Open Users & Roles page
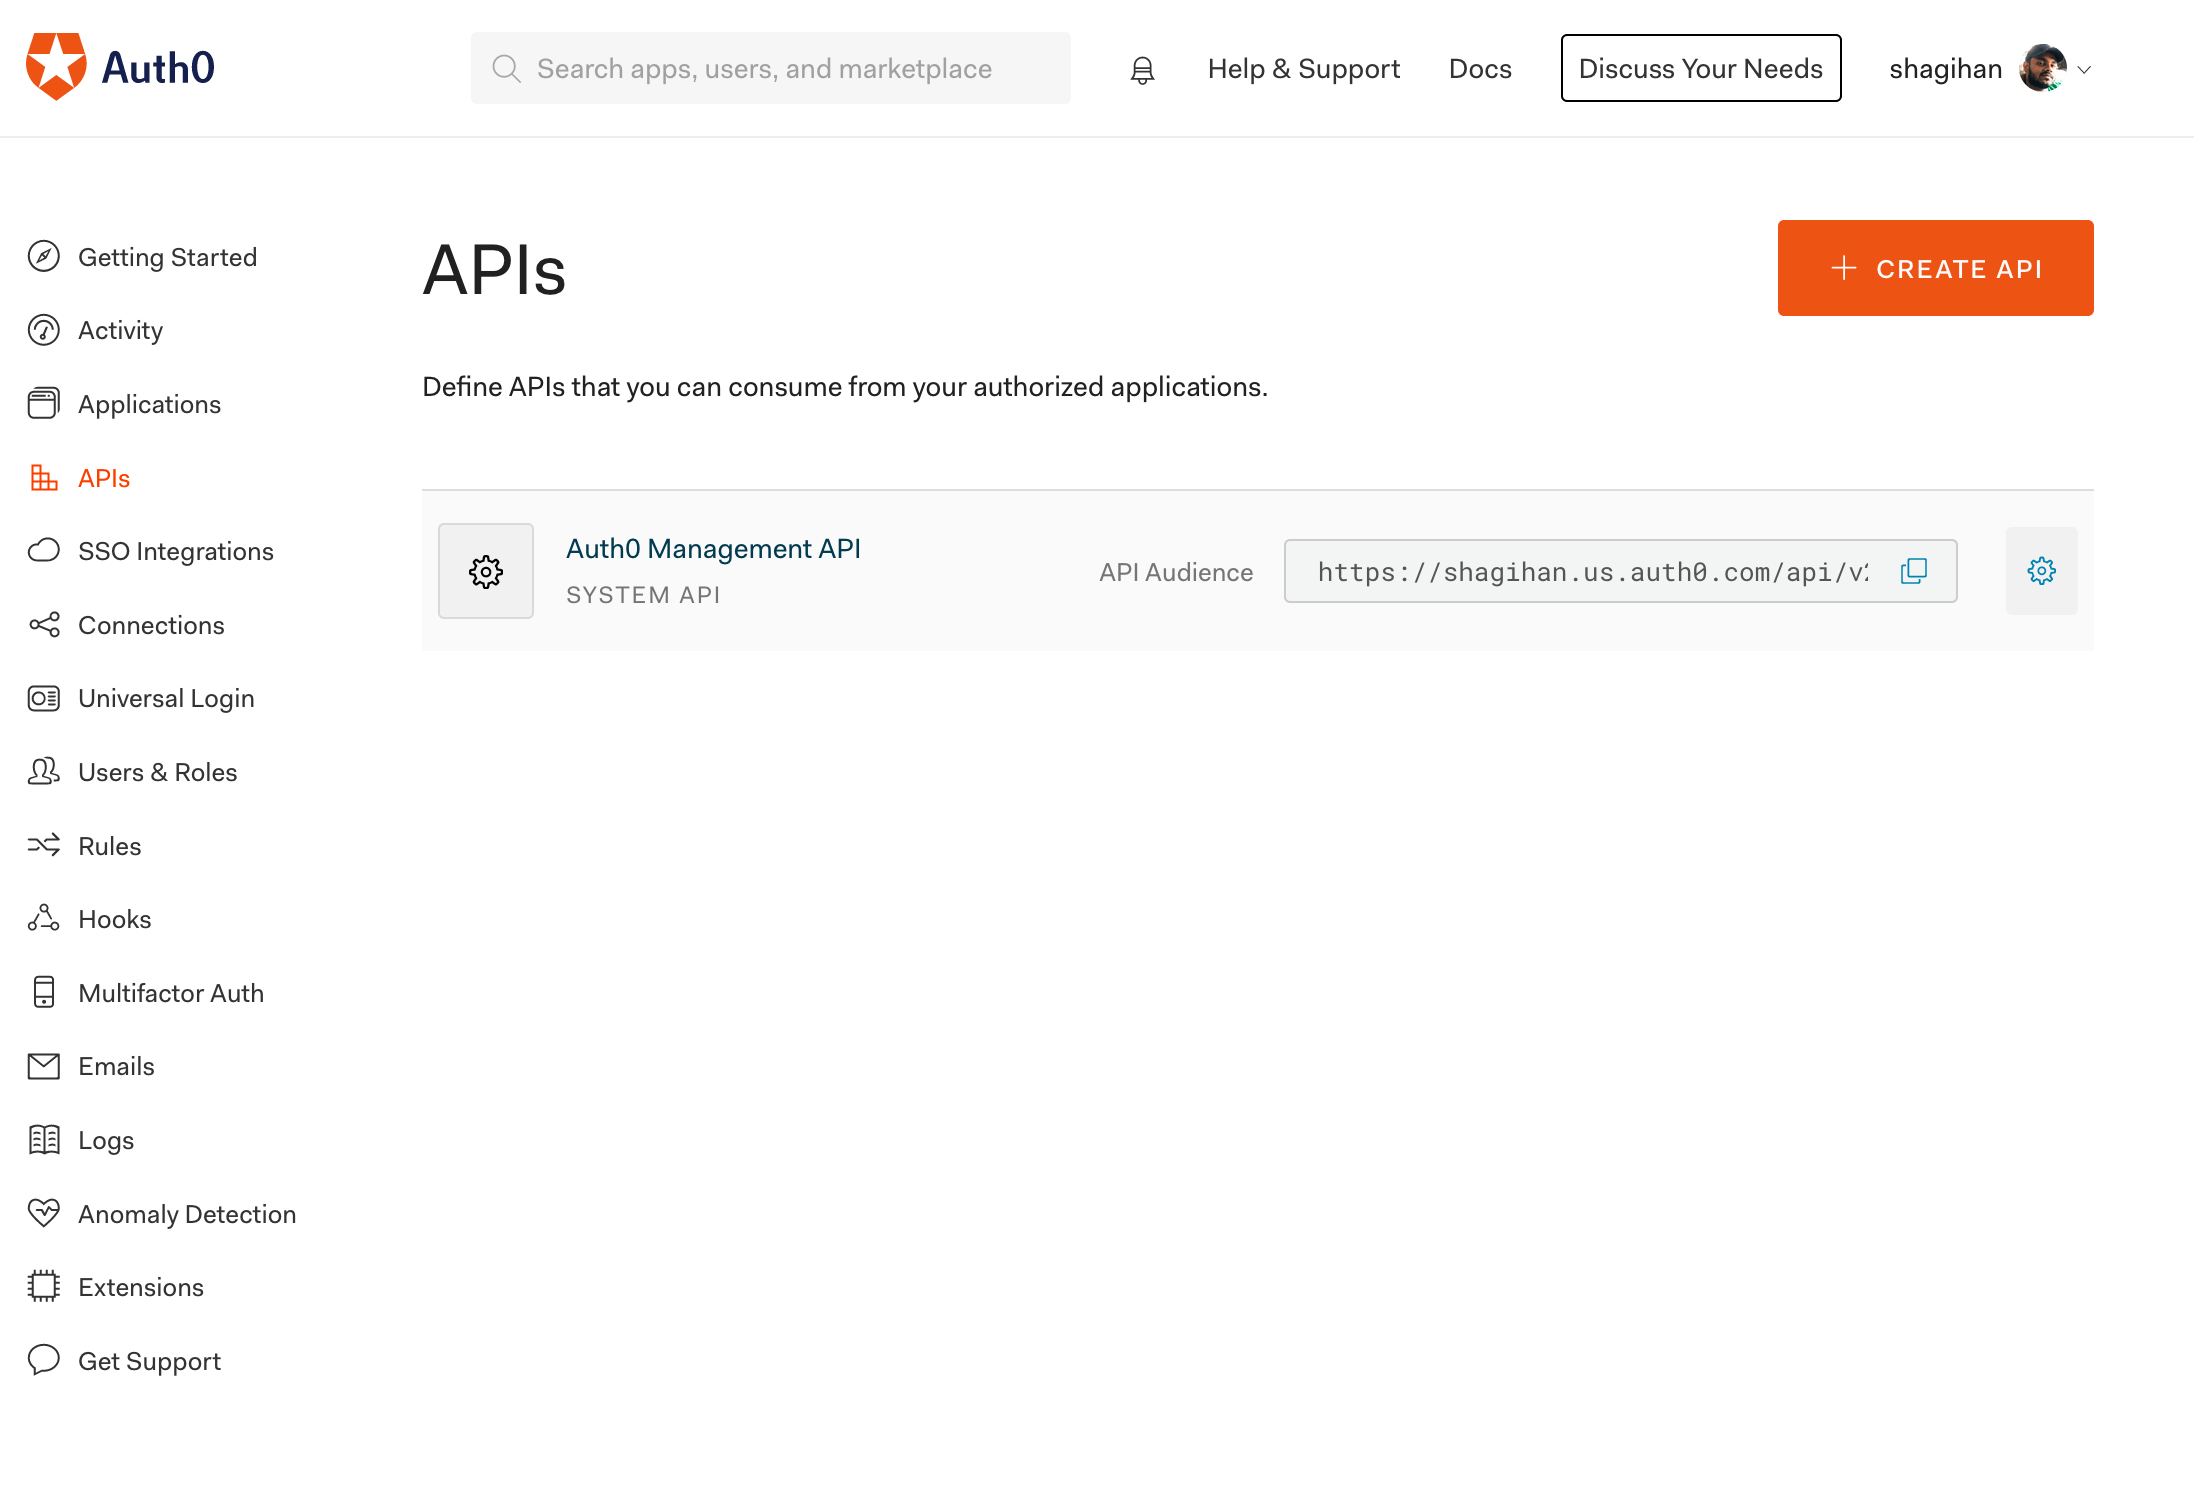 click(x=157, y=772)
